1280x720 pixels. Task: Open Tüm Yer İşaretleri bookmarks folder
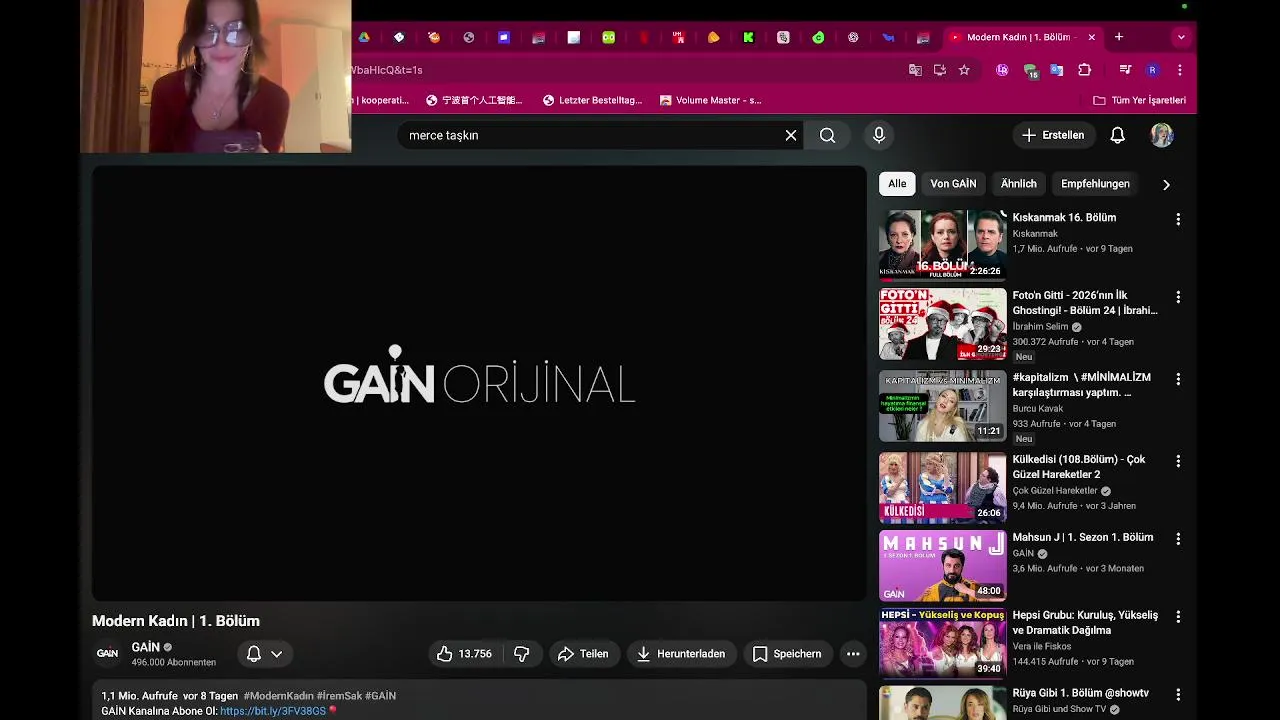click(x=1139, y=100)
